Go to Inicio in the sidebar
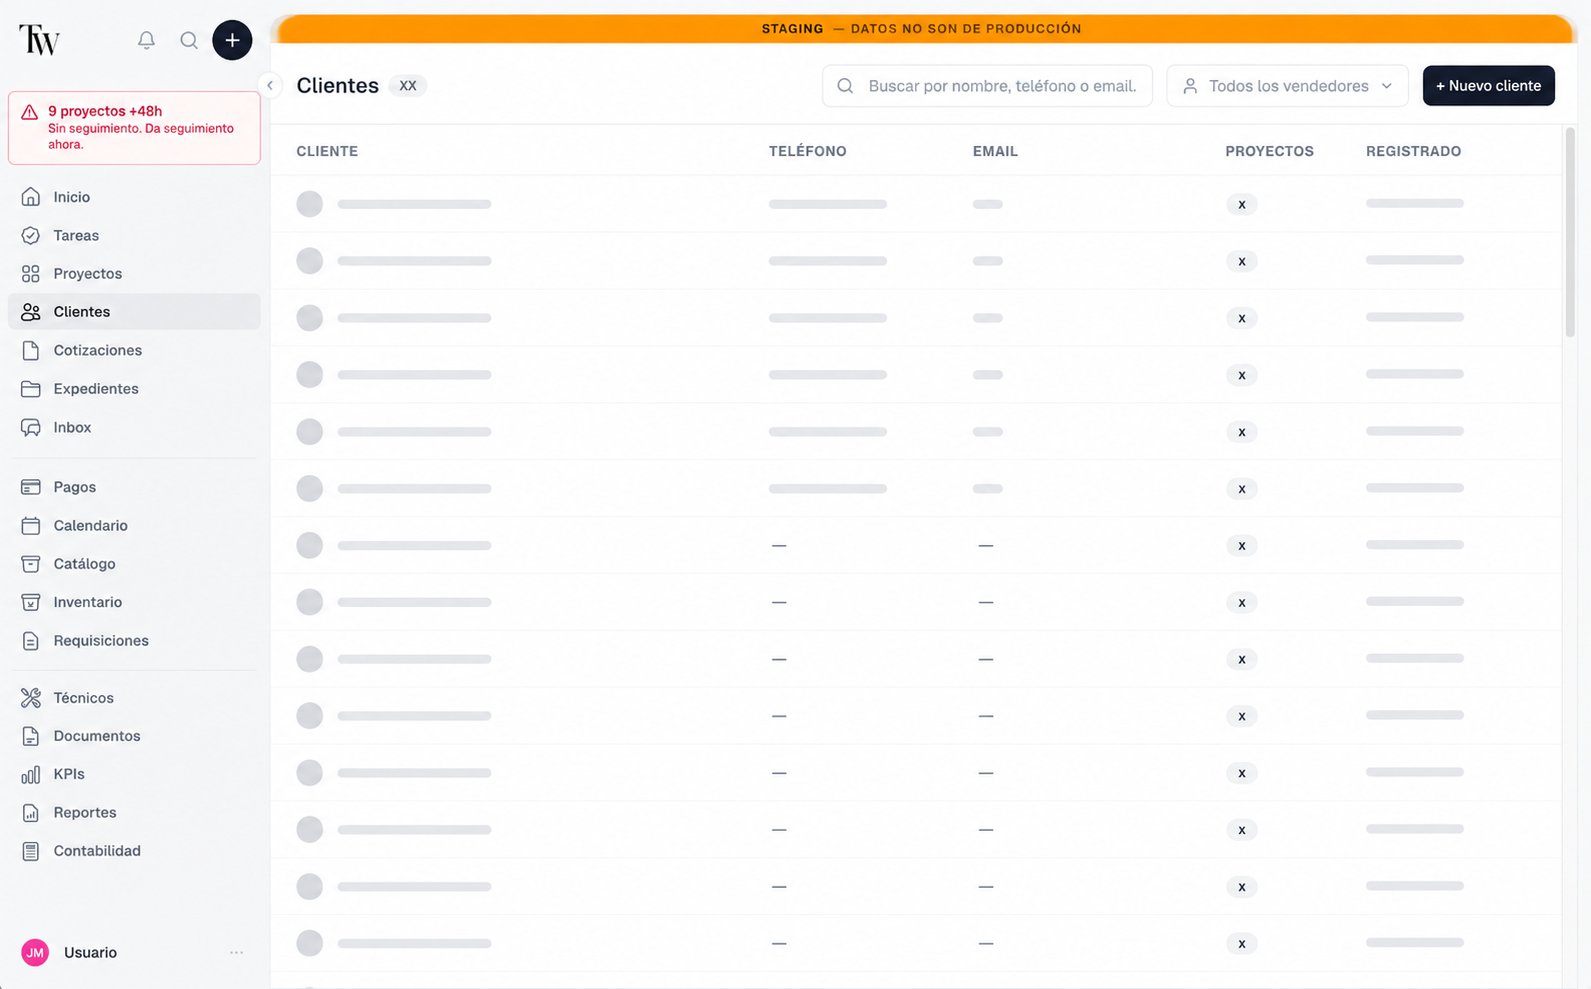The height and width of the screenshot is (989, 1591). coord(134,197)
